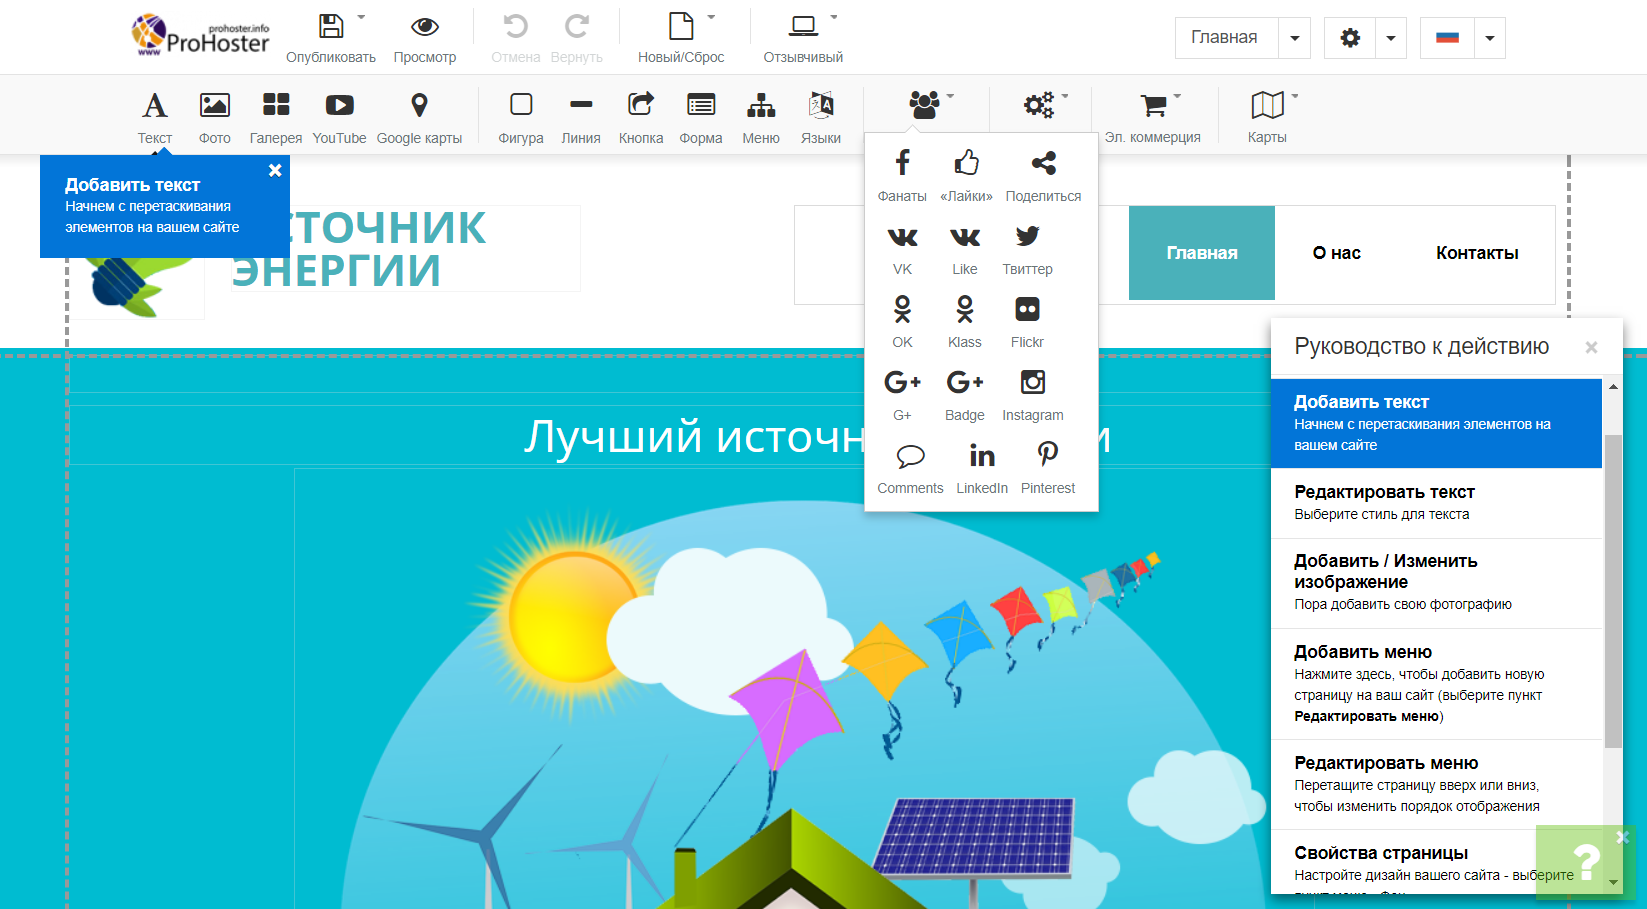Close the Добавить текст tooltip
The height and width of the screenshot is (909, 1647).
275,171
